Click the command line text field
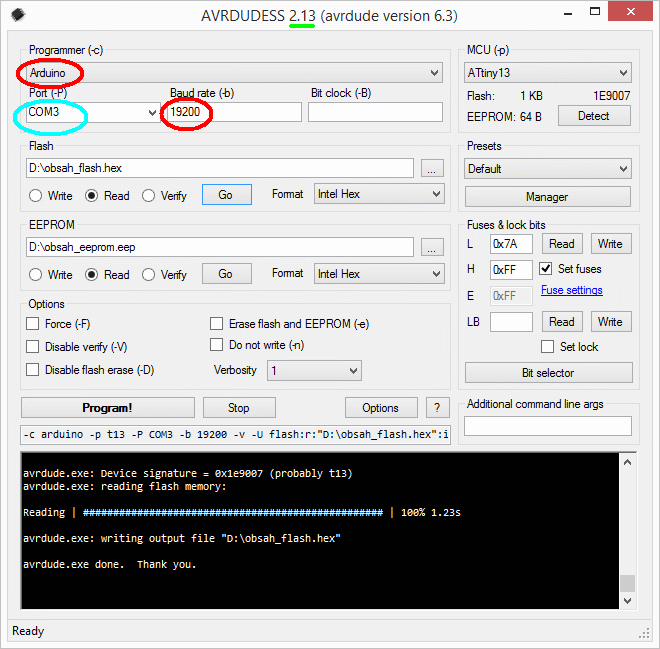The image size is (660, 649). click(x=235, y=435)
